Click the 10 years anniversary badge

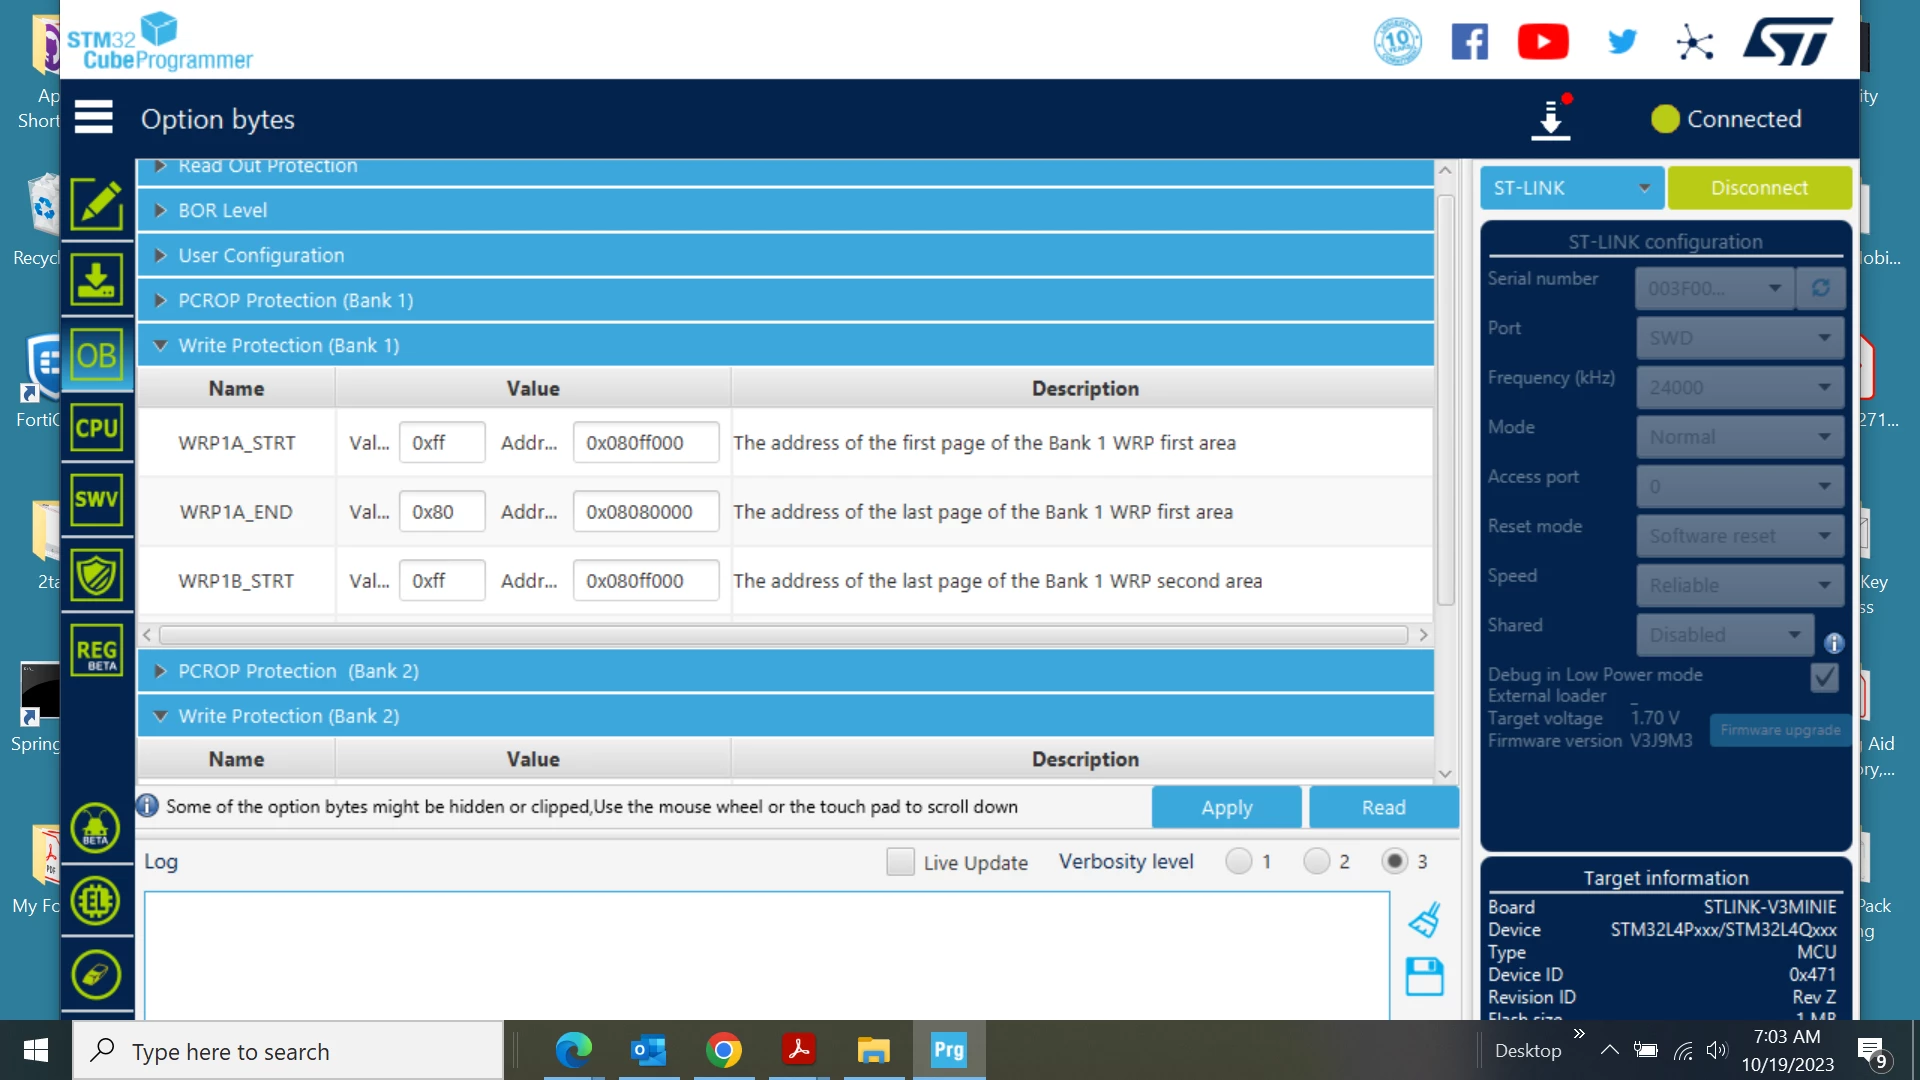click(1397, 42)
